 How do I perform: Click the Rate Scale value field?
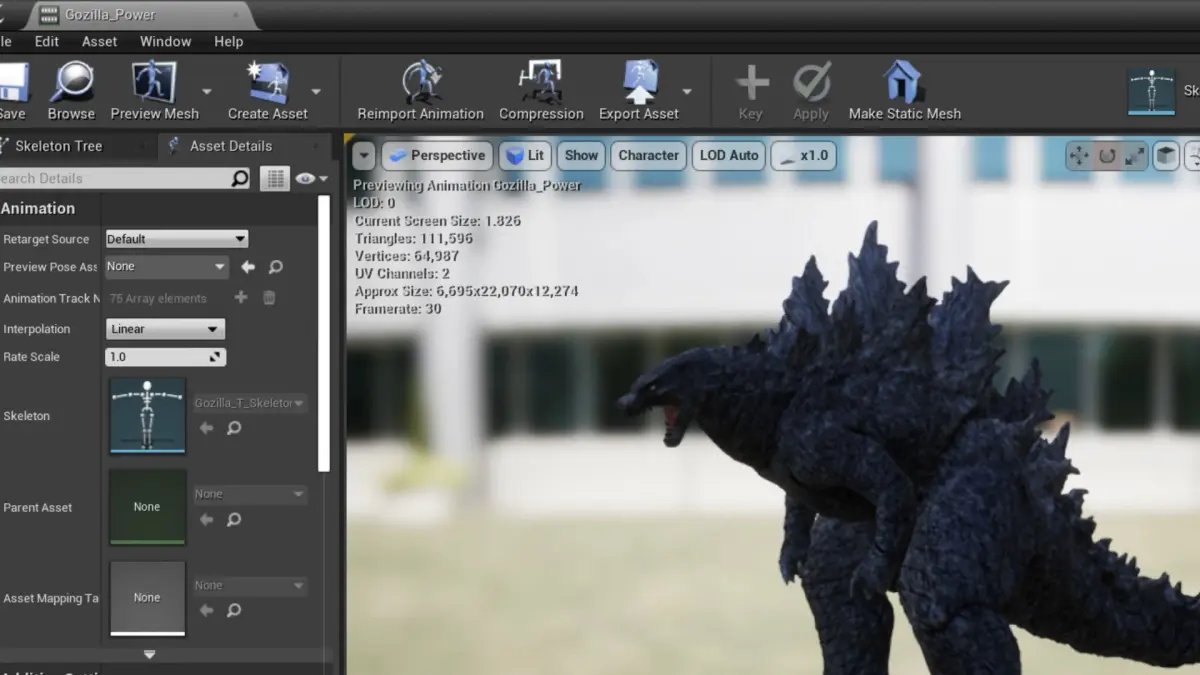tap(165, 357)
